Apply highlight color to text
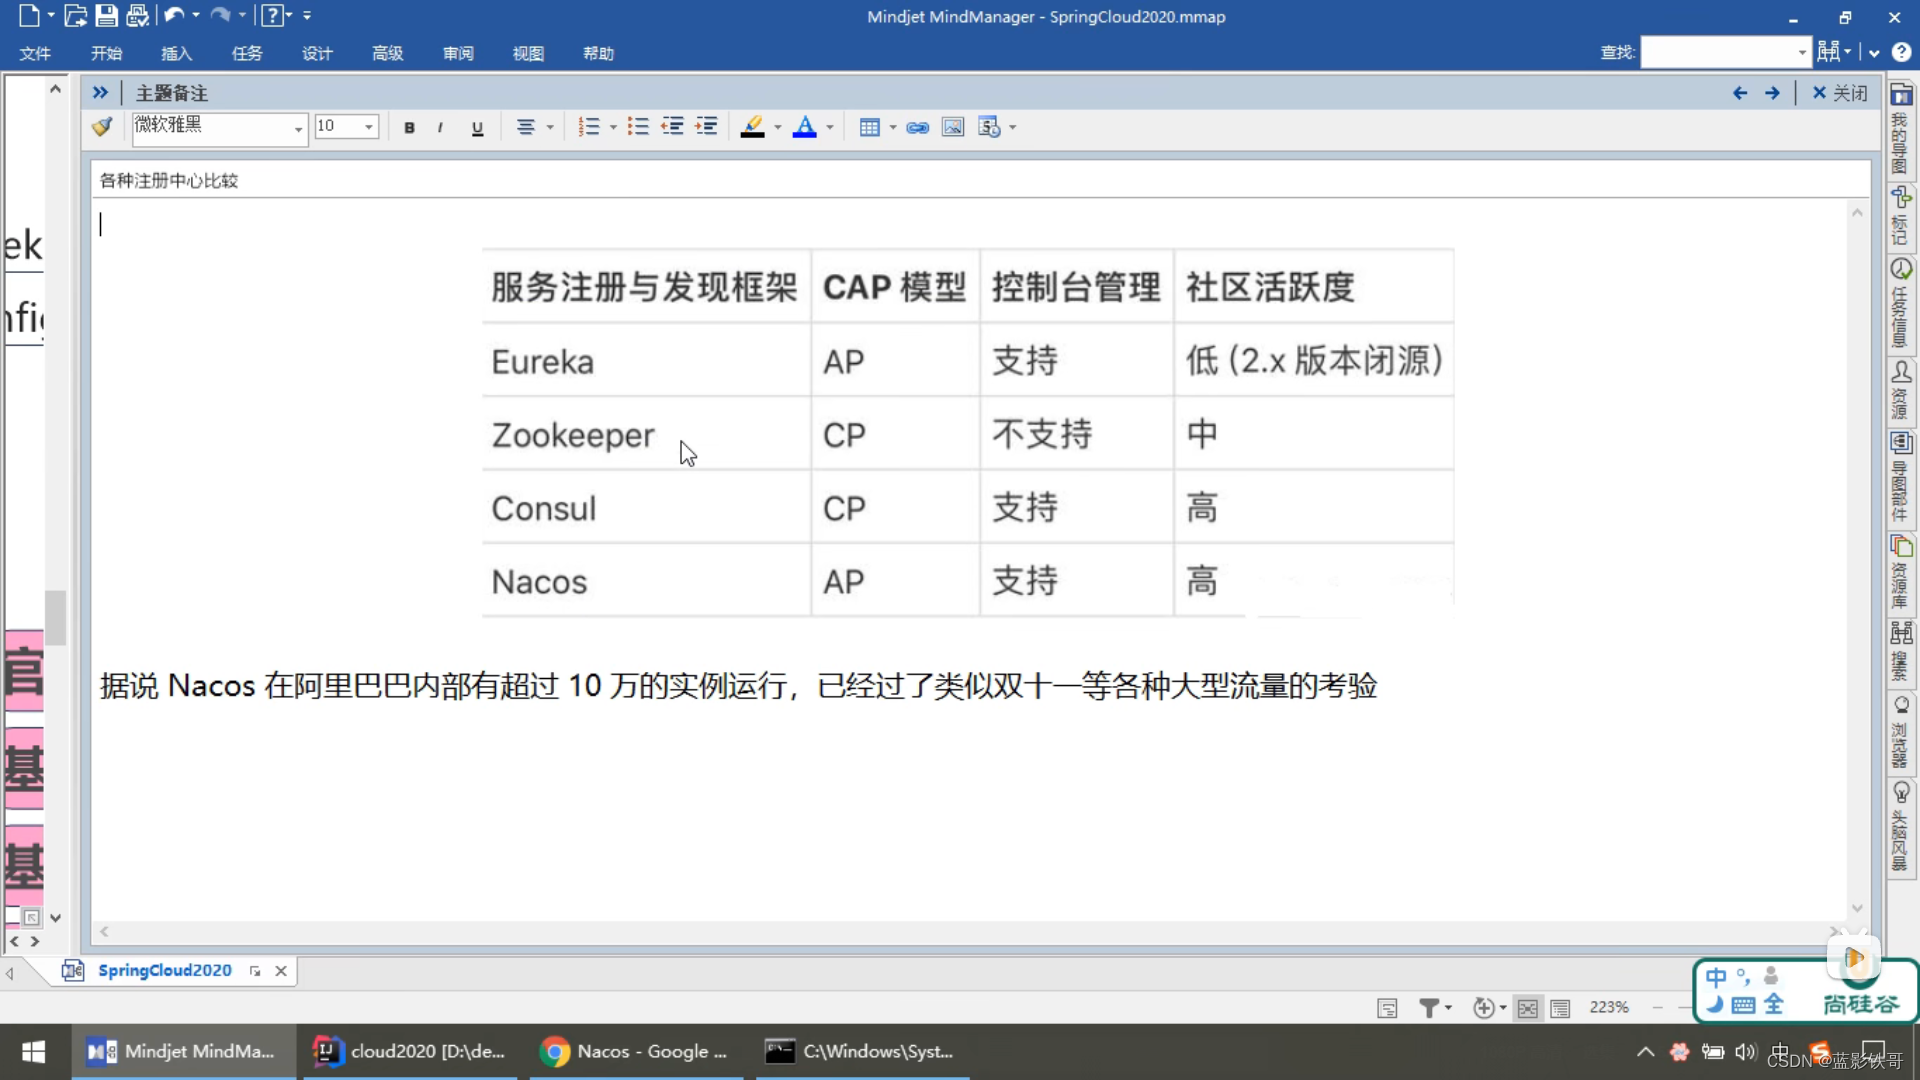 click(753, 127)
